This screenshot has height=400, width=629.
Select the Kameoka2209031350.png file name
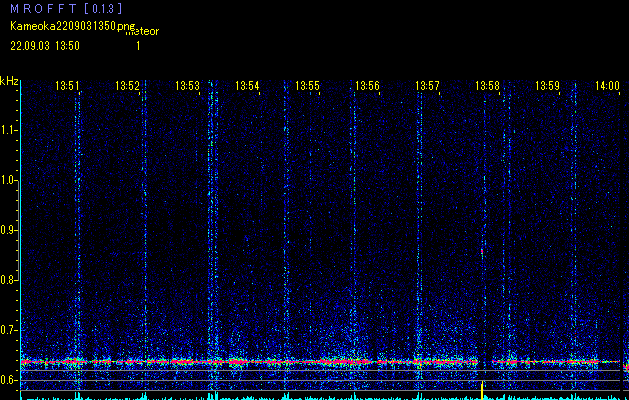coord(73,26)
